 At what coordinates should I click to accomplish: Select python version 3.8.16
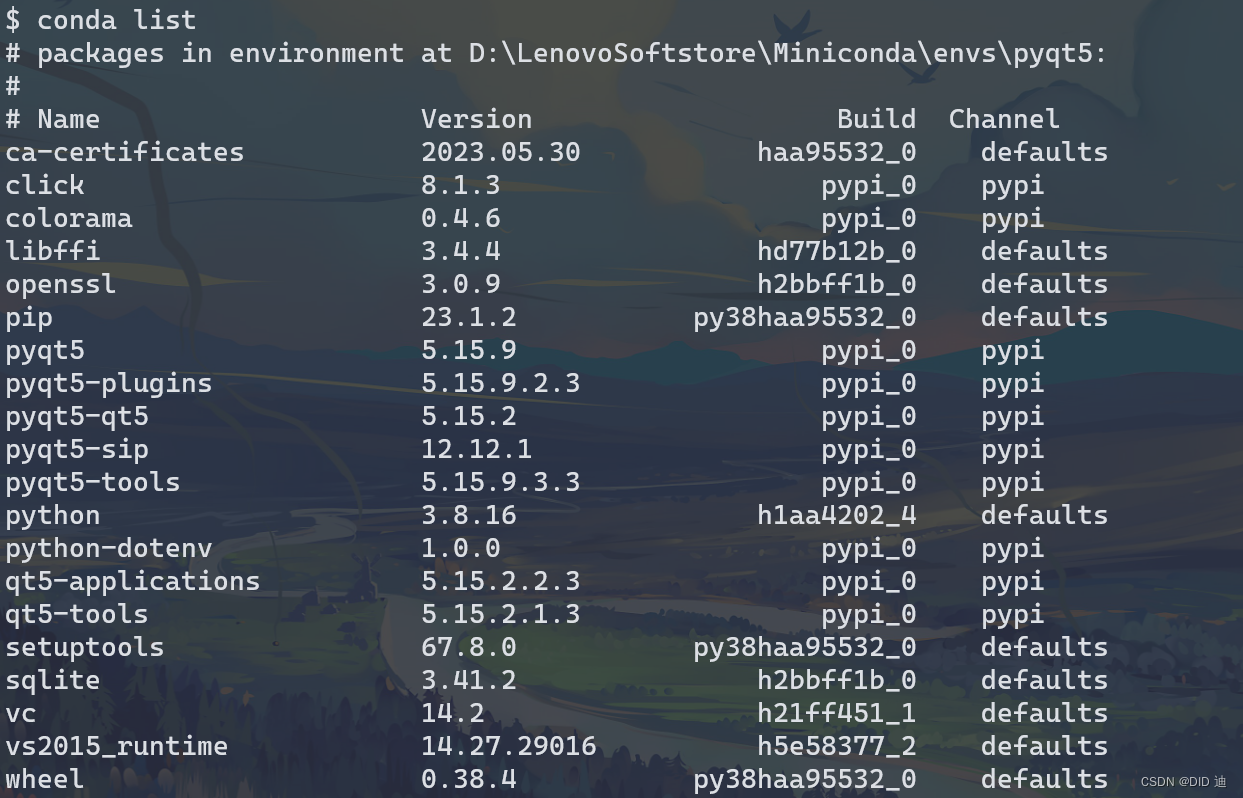click(469, 514)
